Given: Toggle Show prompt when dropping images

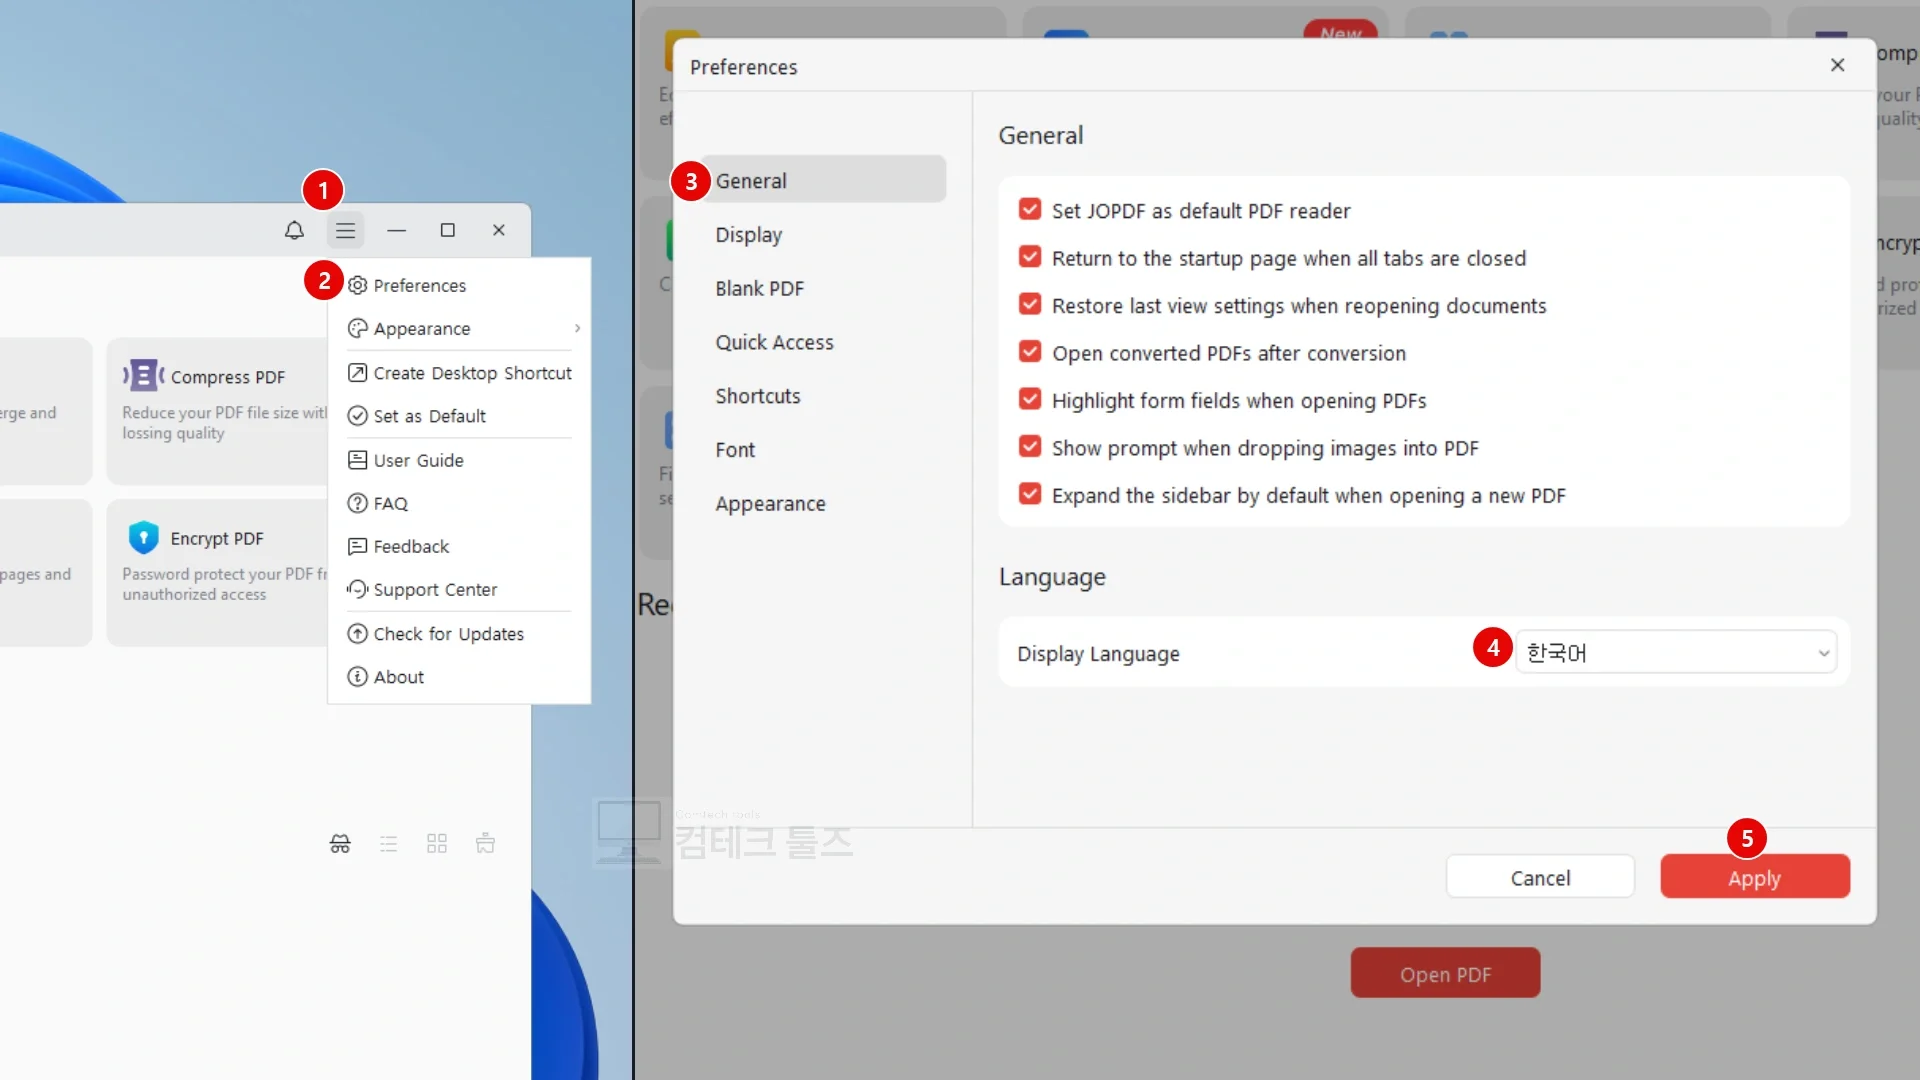Looking at the screenshot, I should tap(1030, 447).
